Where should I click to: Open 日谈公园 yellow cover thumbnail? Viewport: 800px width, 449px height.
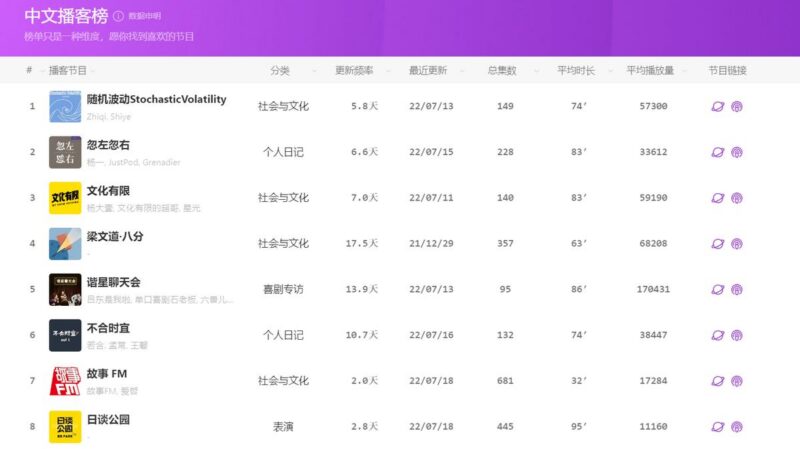[x=65, y=427]
